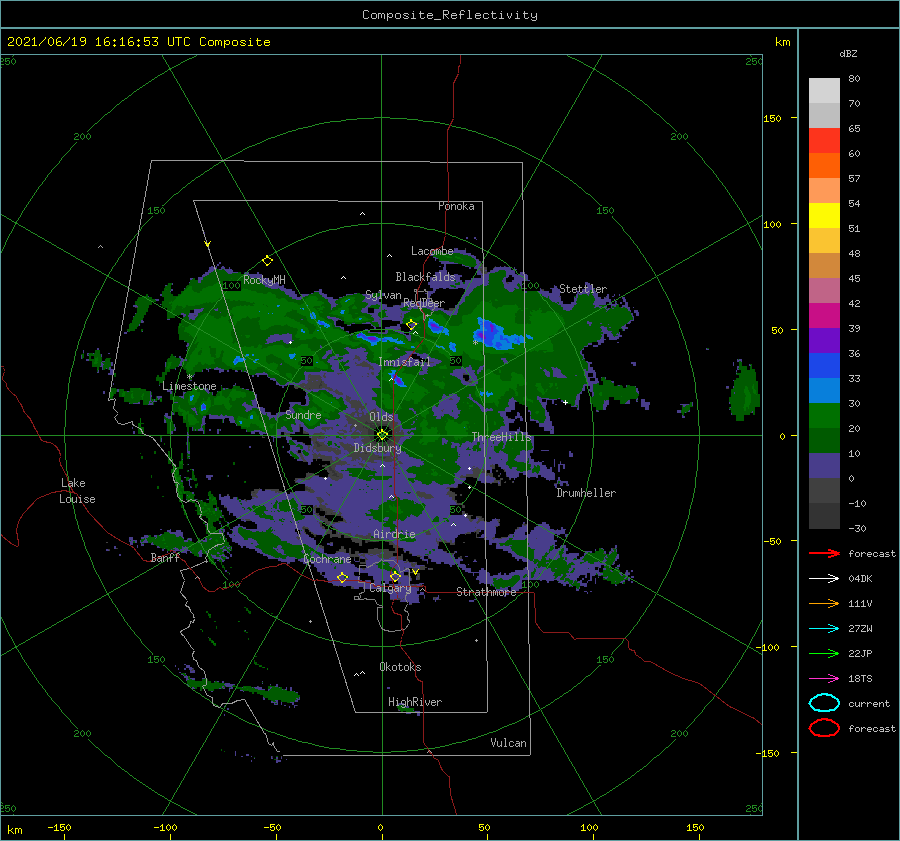Pick the magenta 42-39 dBZ color band
This screenshot has height=841, width=900.
824,316
